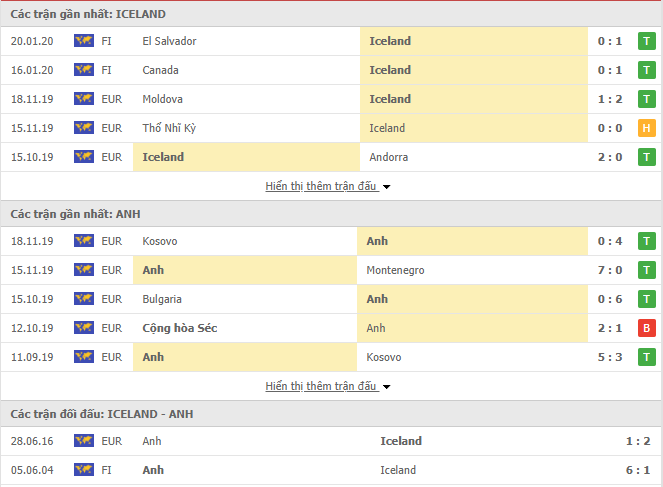
Task: Click the green T badge for Andorra match
Action: (x=647, y=157)
